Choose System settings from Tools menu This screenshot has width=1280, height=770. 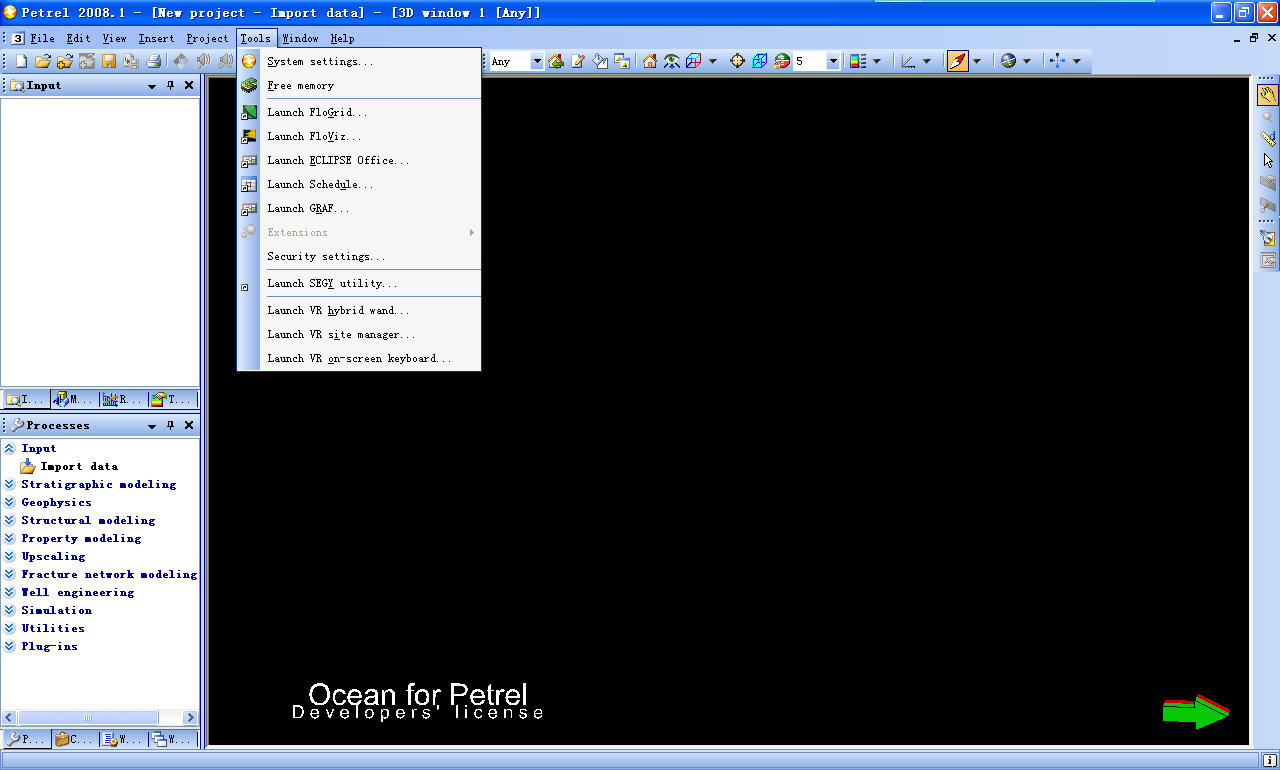[359, 61]
